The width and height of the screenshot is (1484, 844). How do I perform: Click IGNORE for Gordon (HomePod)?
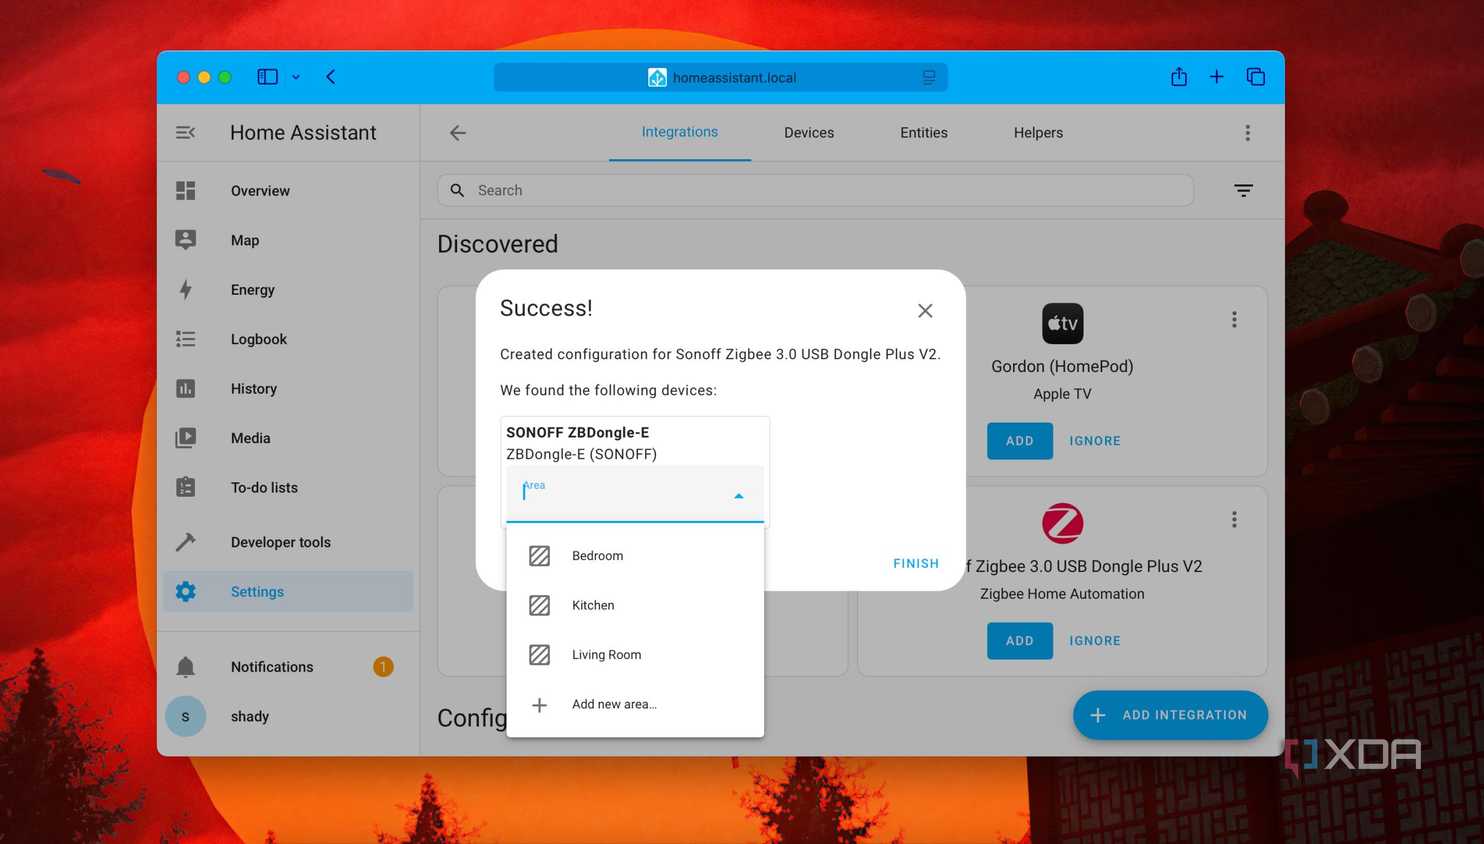pyautogui.click(x=1095, y=441)
